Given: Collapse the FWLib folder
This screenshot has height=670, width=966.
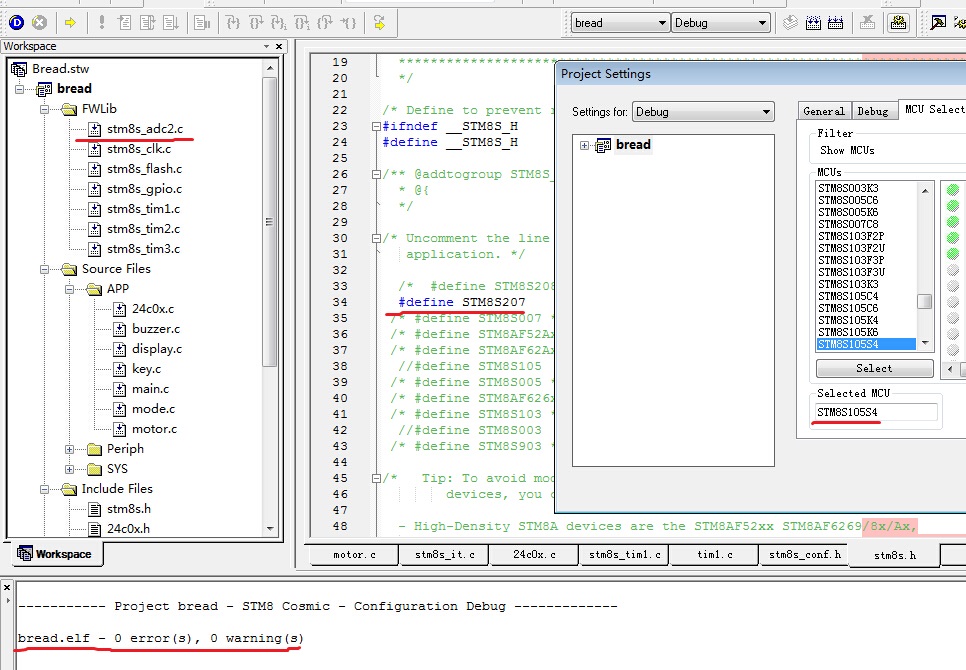Looking at the screenshot, I should [44, 109].
